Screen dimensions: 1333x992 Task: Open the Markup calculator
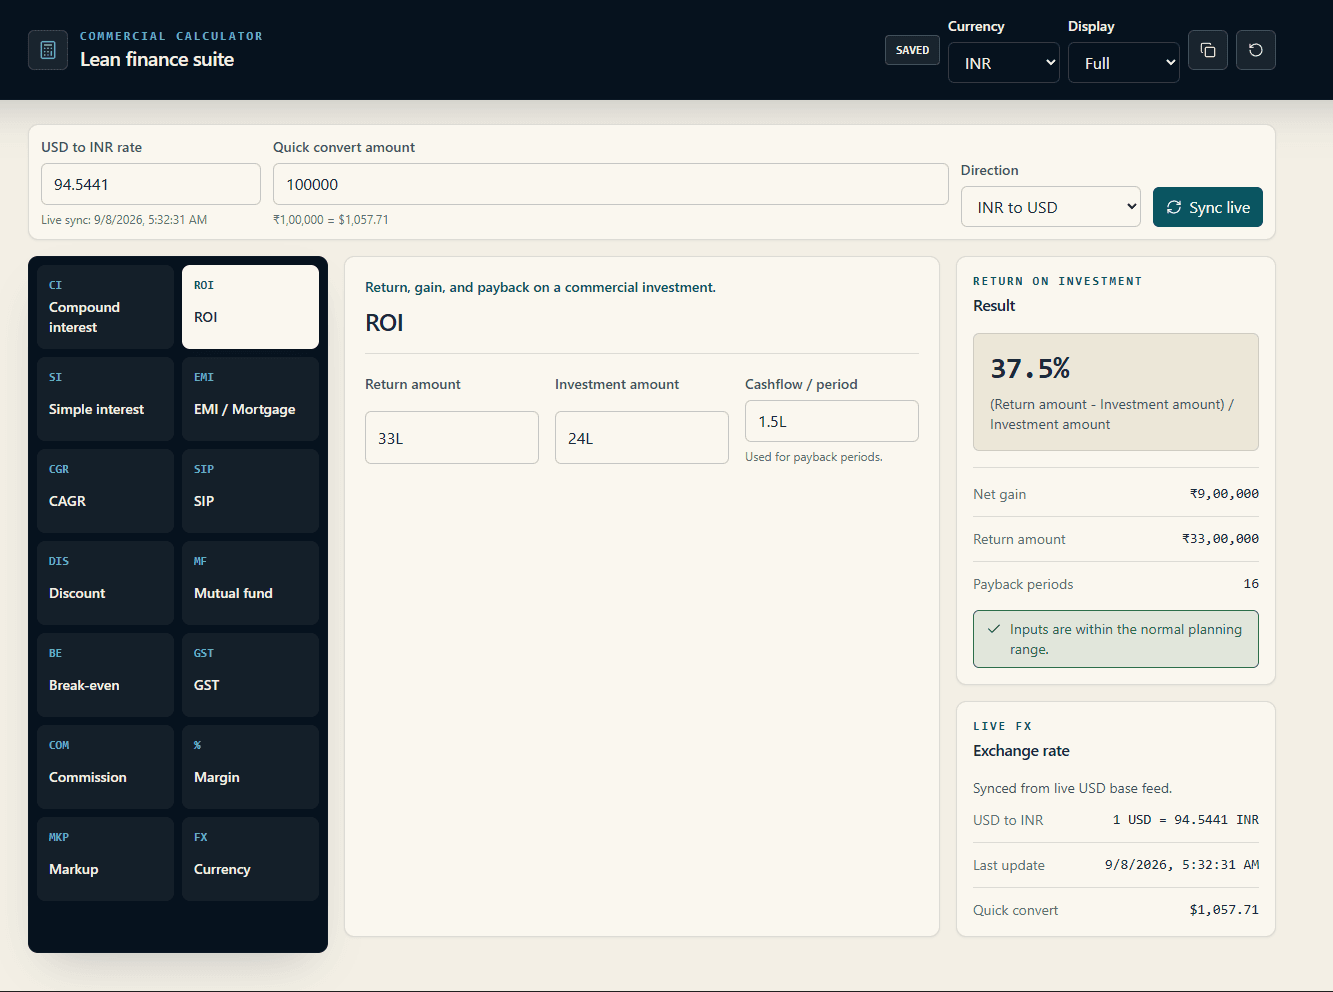(x=105, y=859)
